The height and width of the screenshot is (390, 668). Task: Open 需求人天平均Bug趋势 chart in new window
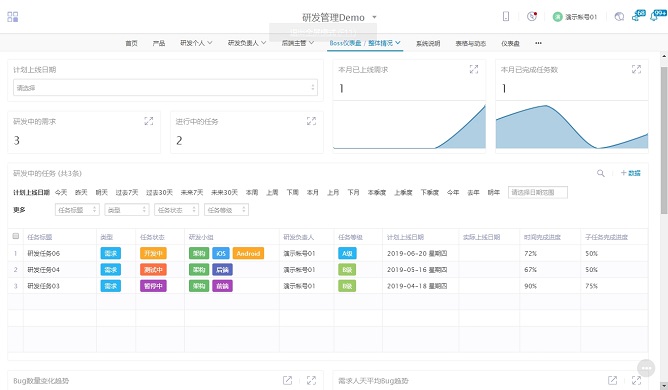point(612,380)
